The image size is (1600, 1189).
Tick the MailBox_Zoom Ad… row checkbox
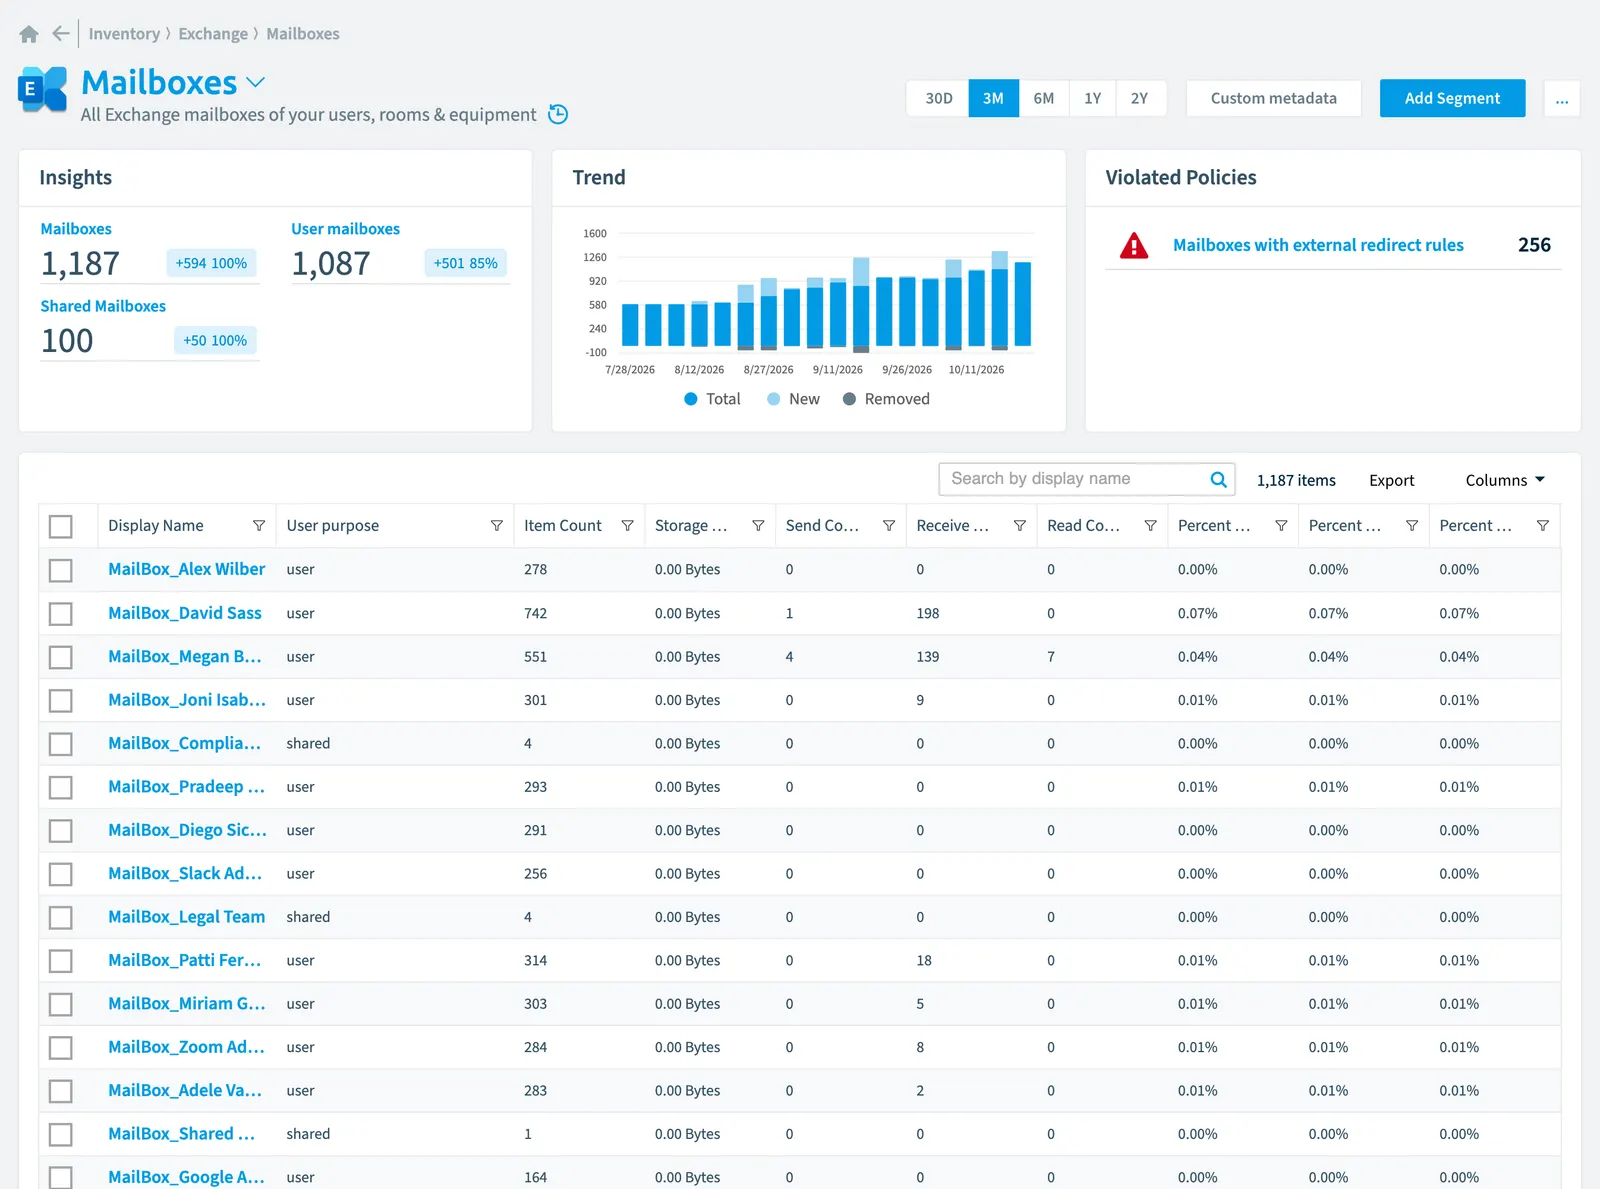(x=61, y=1048)
